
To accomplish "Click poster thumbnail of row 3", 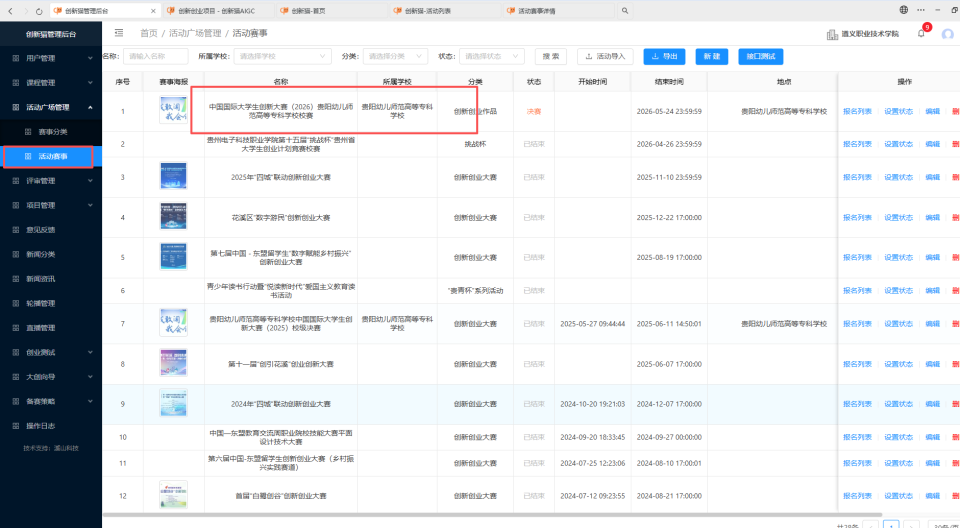I will pos(173,176).
